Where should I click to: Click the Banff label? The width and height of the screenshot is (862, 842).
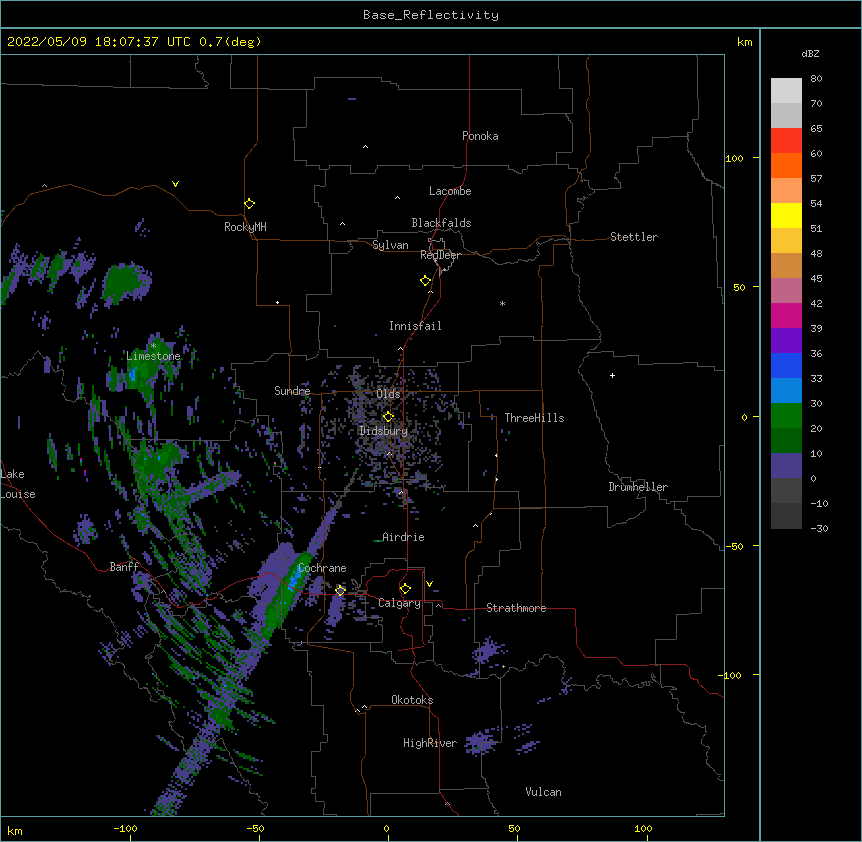click(x=124, y=567)
